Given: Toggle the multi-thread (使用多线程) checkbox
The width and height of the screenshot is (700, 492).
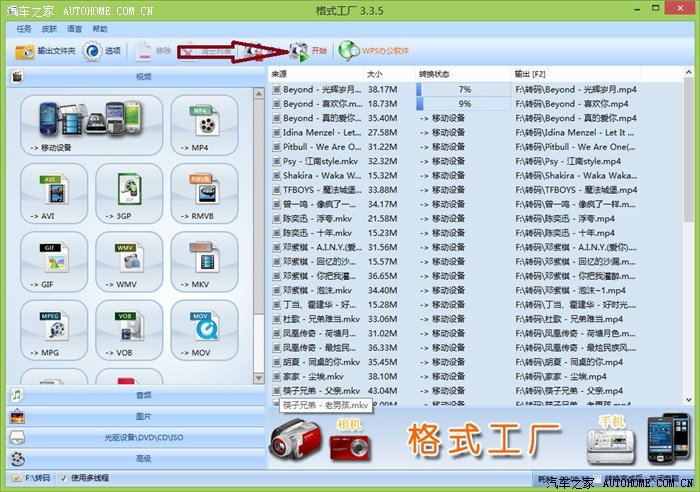Looking at the screenshot, I should tap(64, 478).
